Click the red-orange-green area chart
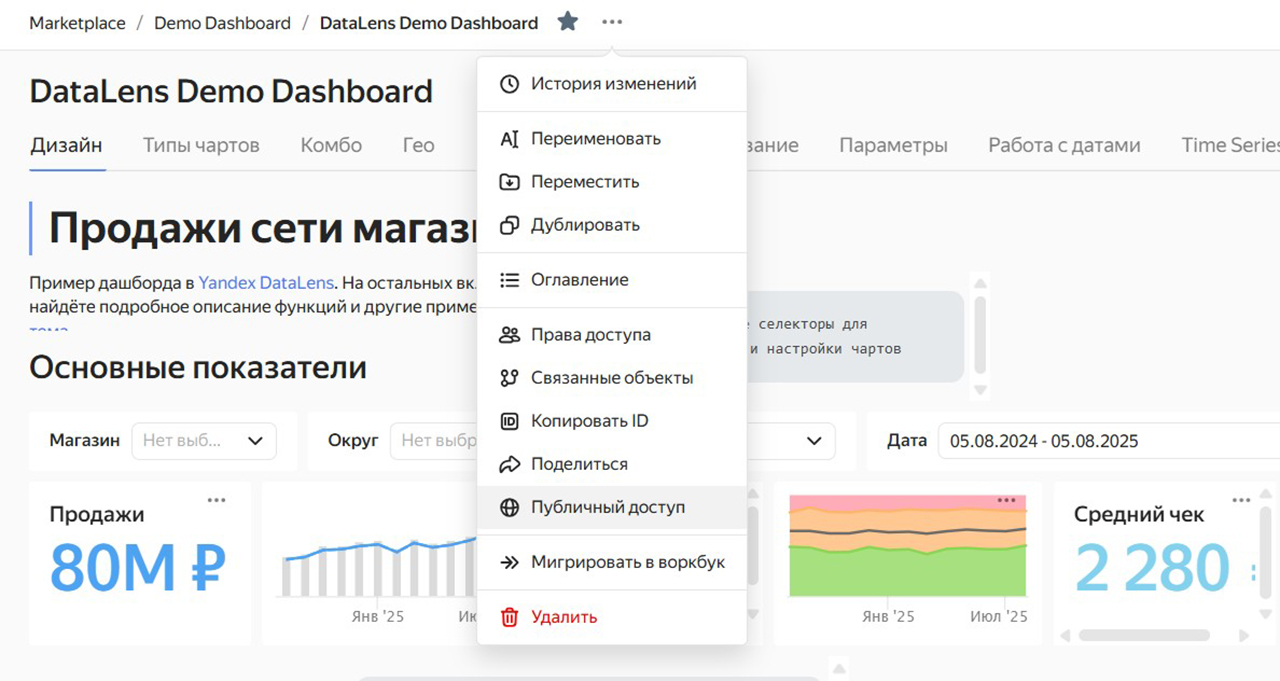Screen dimensions: 1280x681 pyautogui.click(x=907, y=546)
